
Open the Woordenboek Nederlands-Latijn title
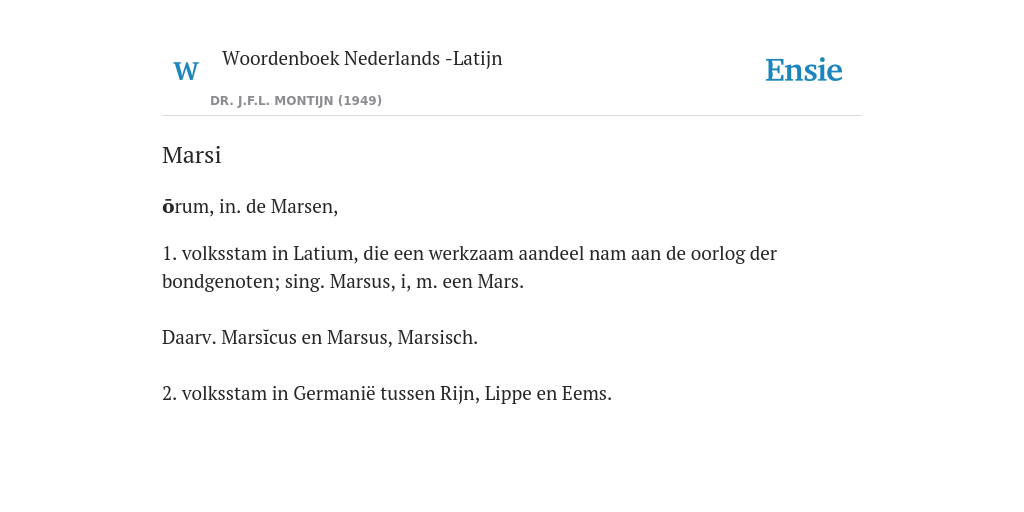pyautogui.click(x=362, y=58)
